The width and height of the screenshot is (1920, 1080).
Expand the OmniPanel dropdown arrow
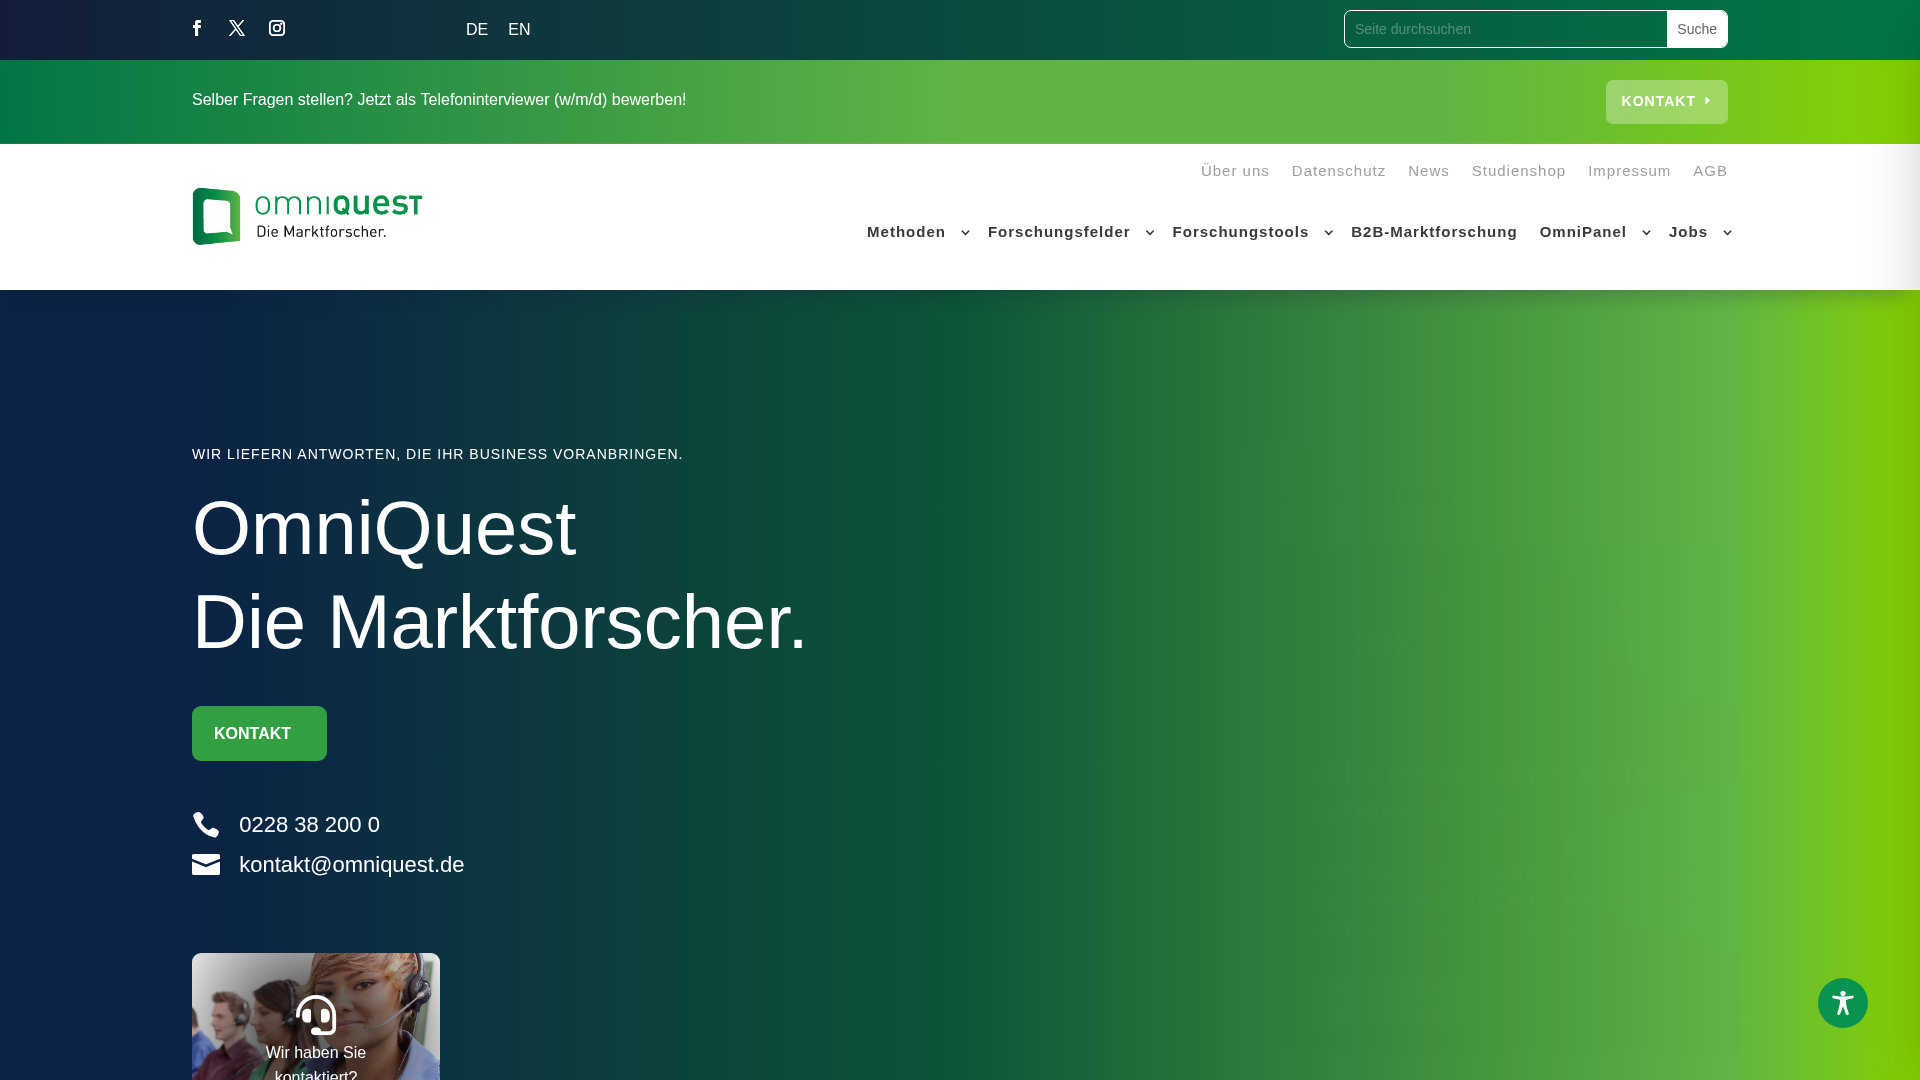point(1646,233)
